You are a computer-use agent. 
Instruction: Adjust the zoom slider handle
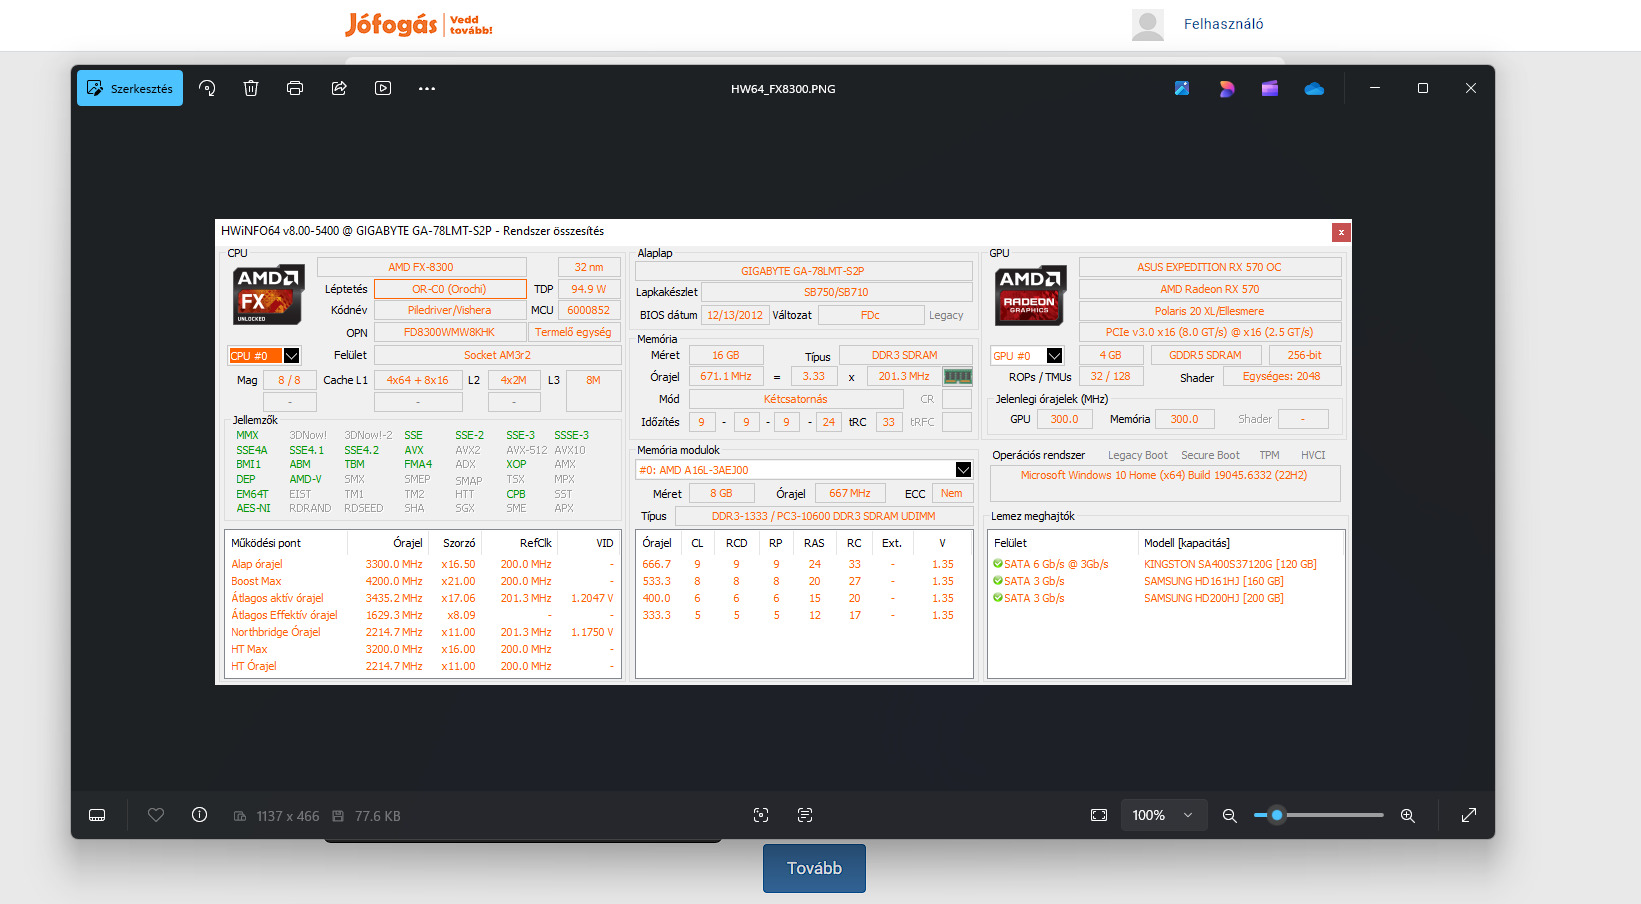[1277, 815]
